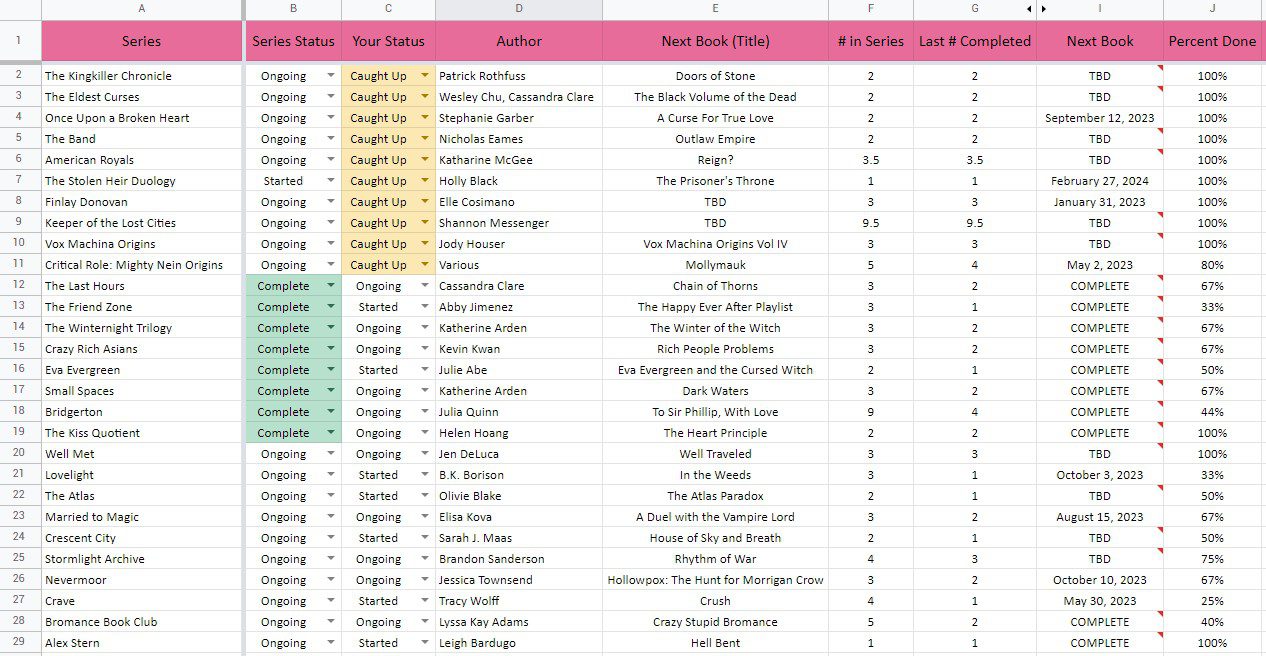Select column J header

click(1212, 9)
